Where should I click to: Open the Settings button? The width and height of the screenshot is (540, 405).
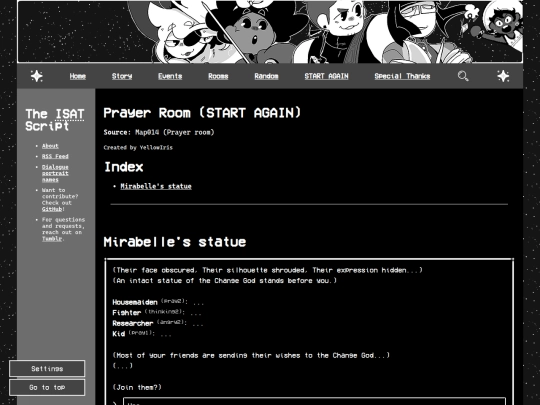[47, 368]
